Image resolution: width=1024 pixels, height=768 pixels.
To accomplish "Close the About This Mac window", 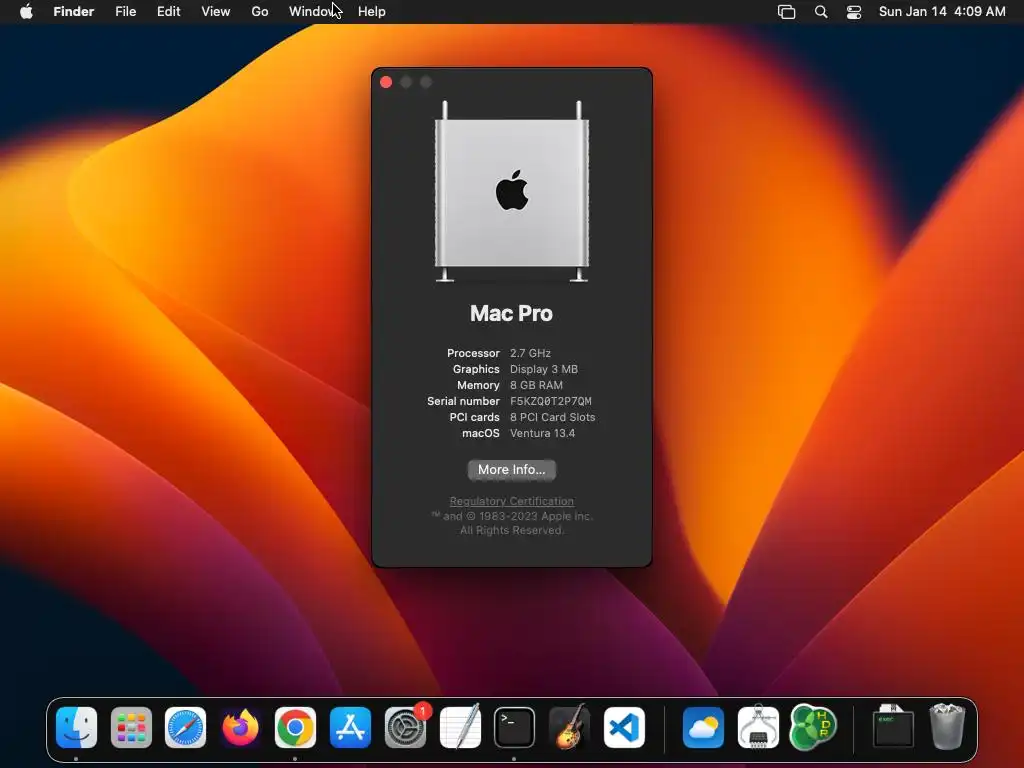I will point(386,82).
